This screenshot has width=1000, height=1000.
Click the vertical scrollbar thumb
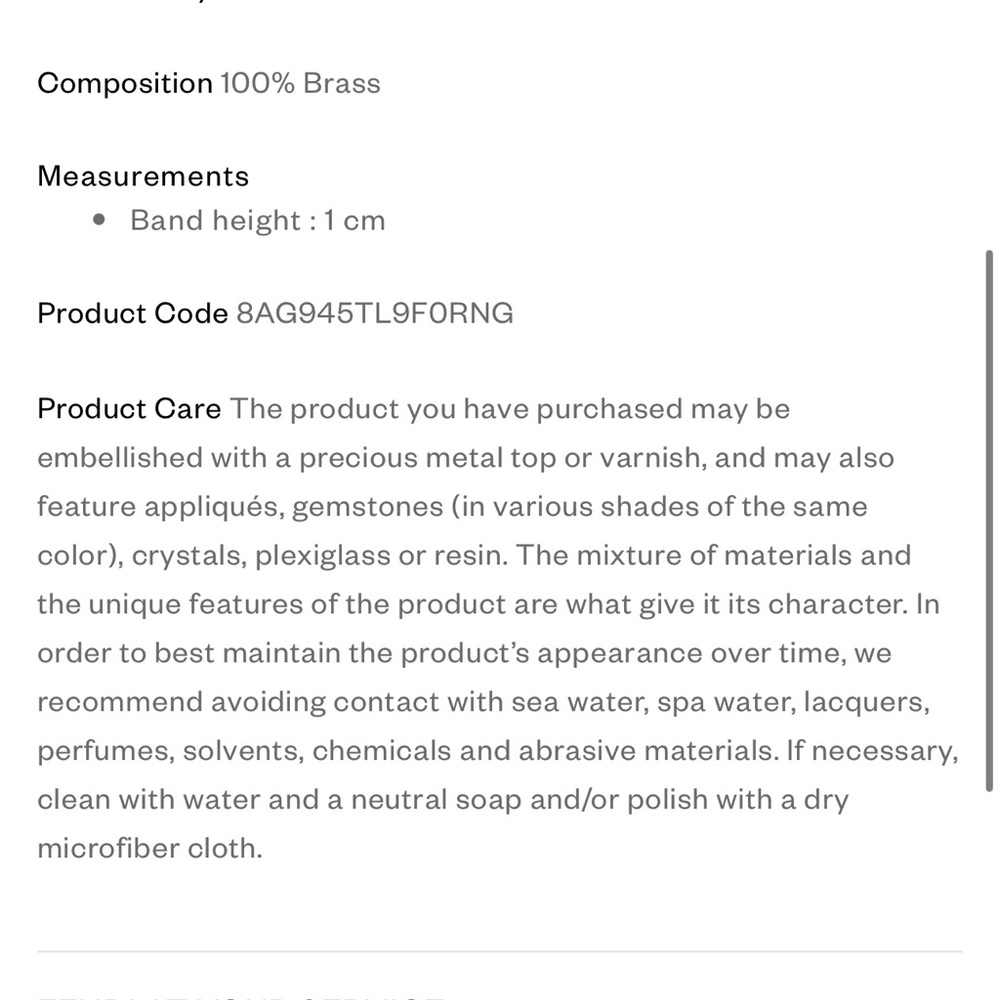pyautogui.click(x=990, y=520)
